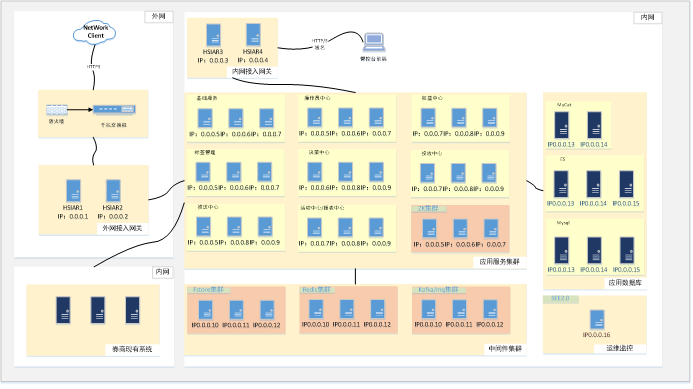The image size is (693, 389).
Task: Click the 应用数据库 label
Action: point(625,282)
